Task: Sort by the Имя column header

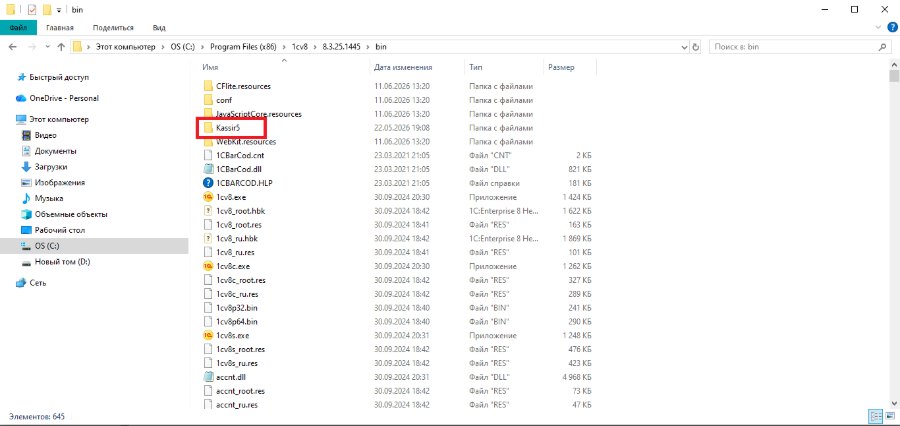Action: (x=210, y=67)
